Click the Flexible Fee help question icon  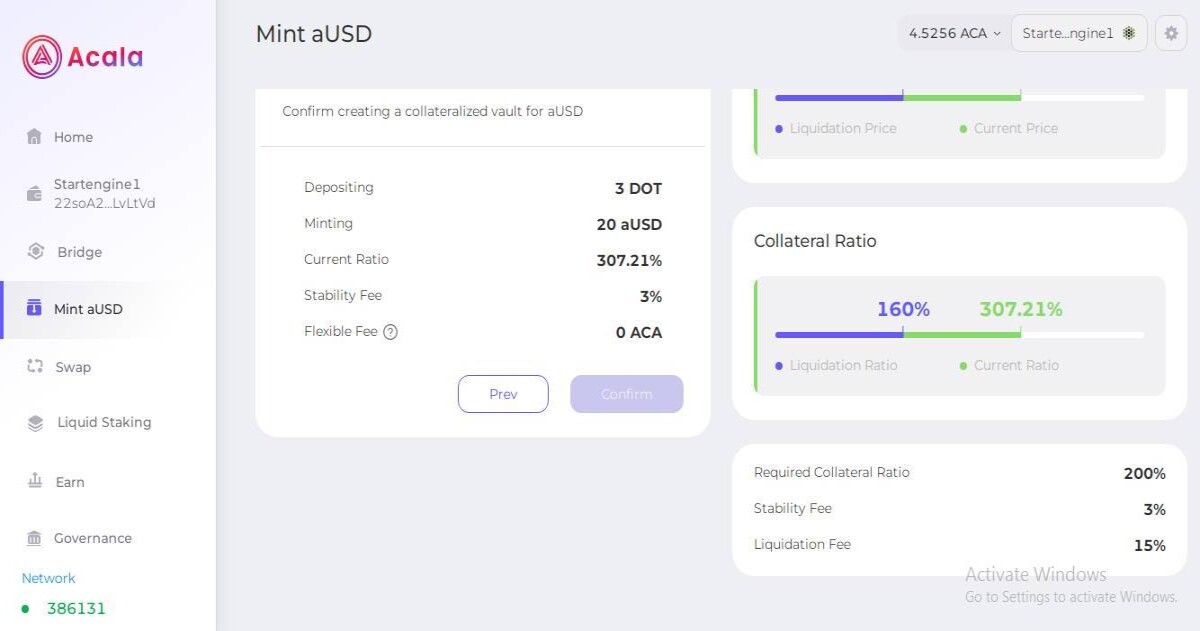click(x=390, y=332)
